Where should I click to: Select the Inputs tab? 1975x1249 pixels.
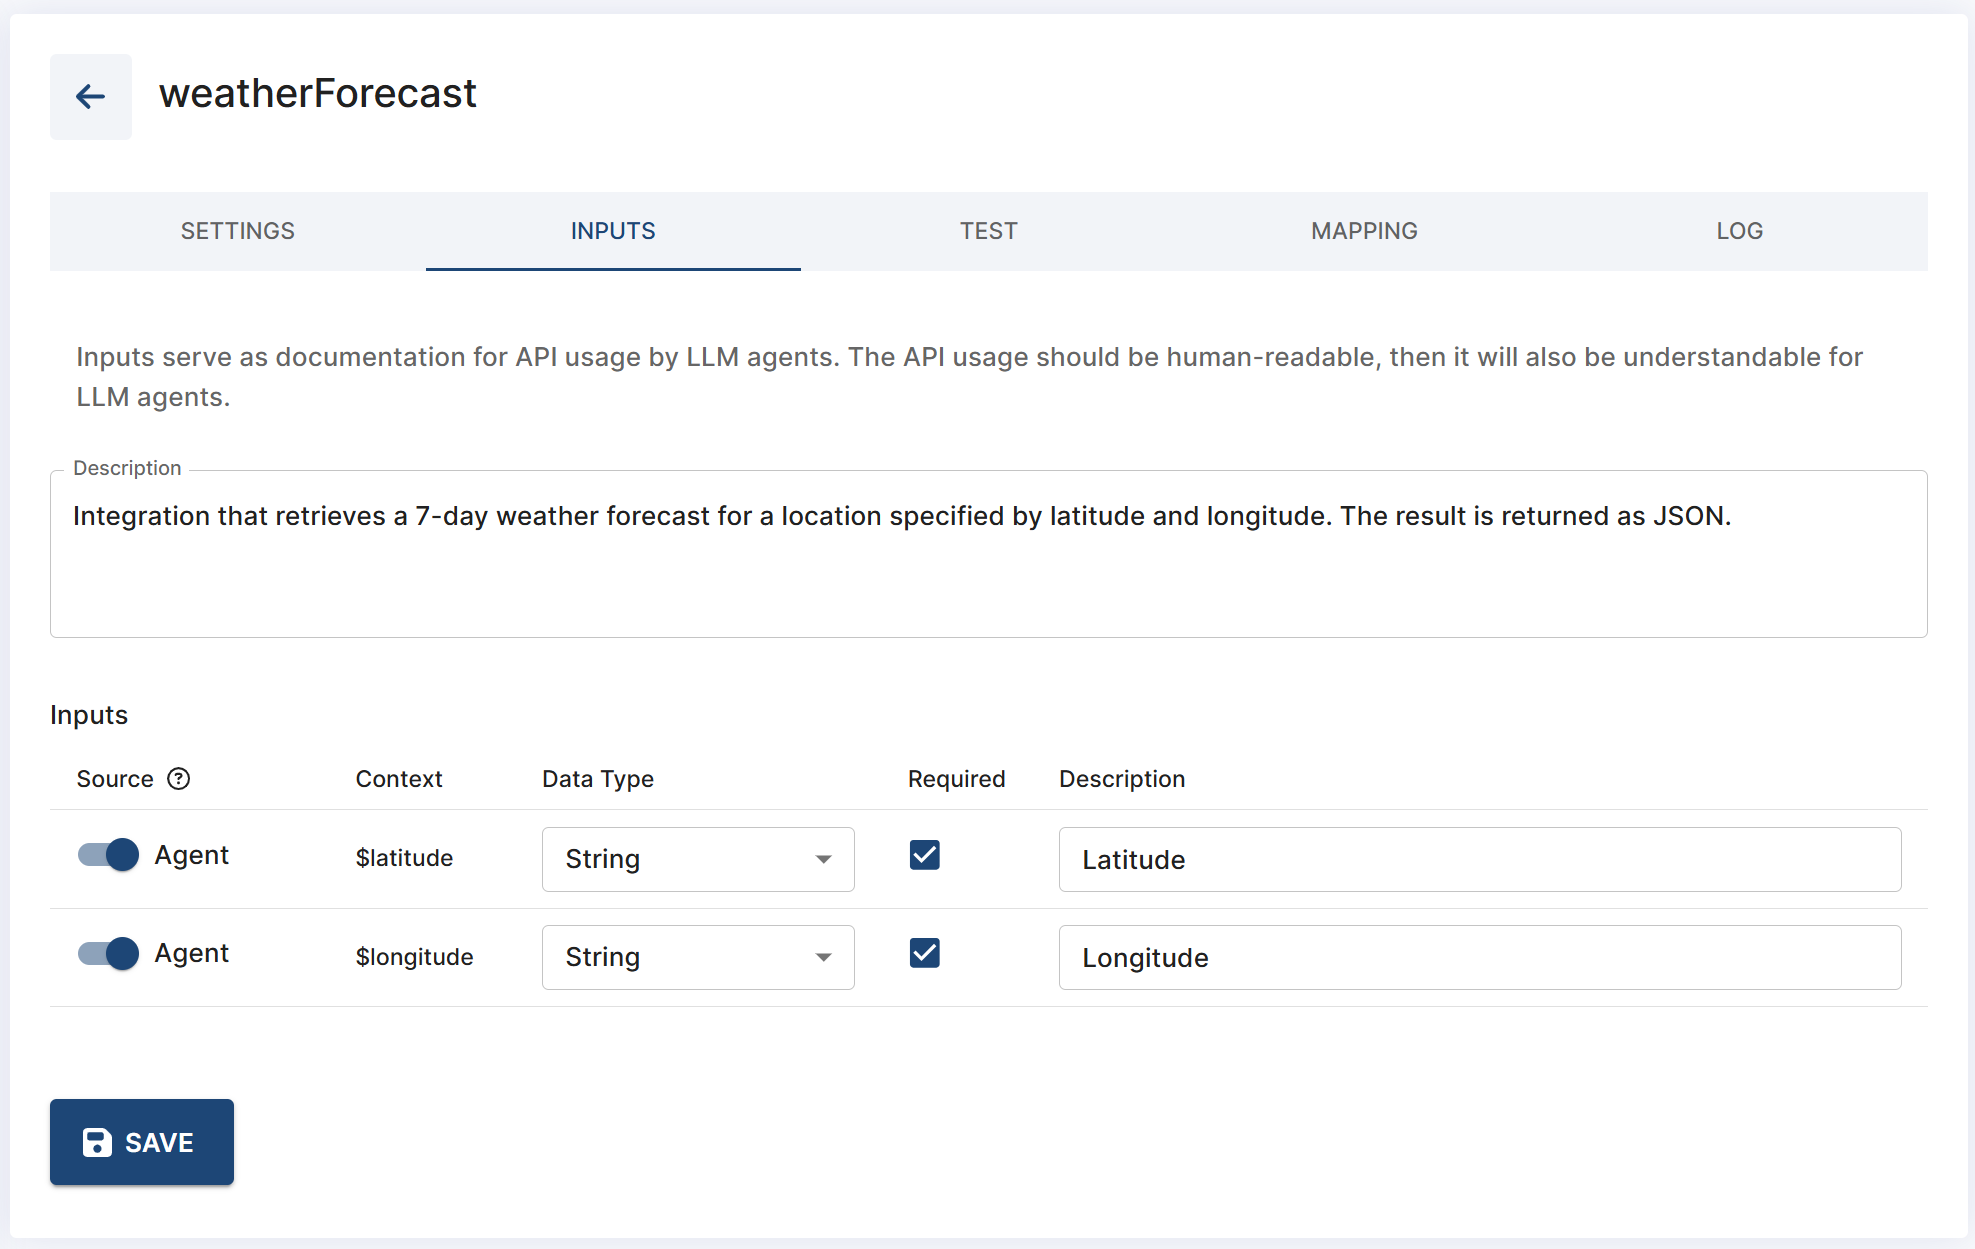[x=613, y=231]
